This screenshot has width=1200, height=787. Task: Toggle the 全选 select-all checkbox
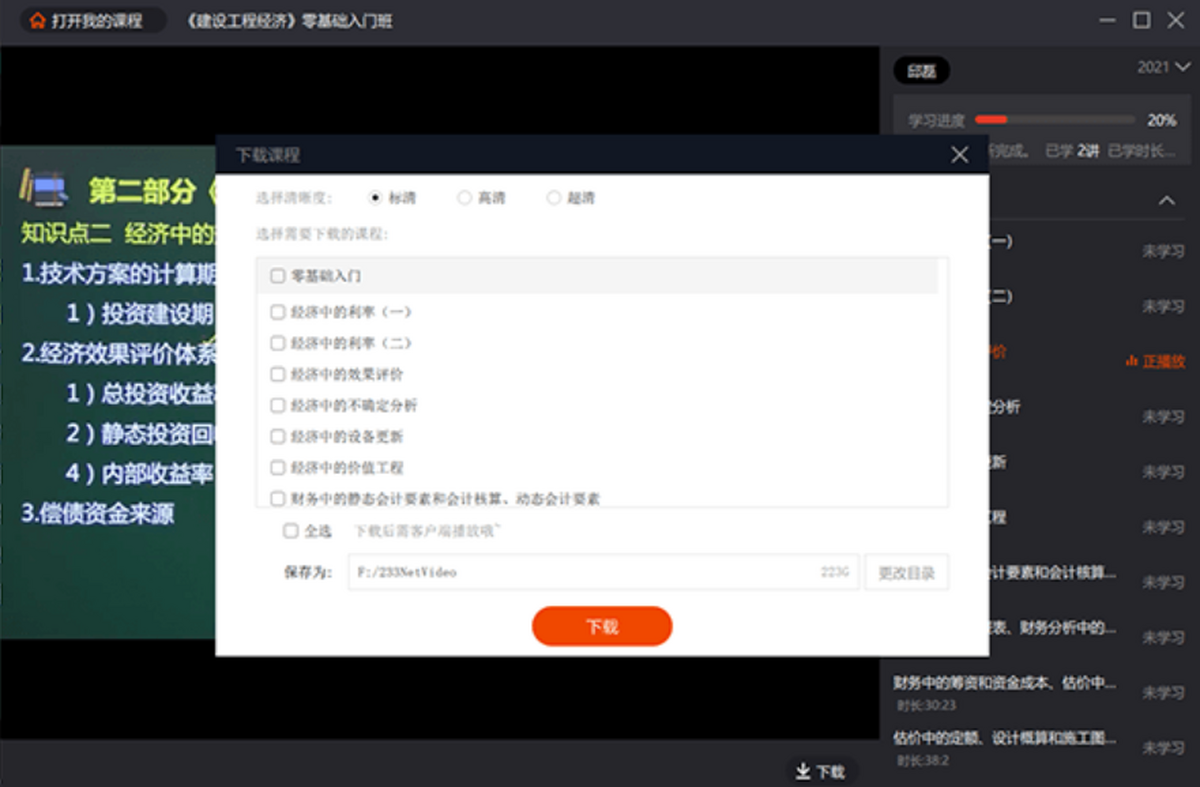(291, 531)
